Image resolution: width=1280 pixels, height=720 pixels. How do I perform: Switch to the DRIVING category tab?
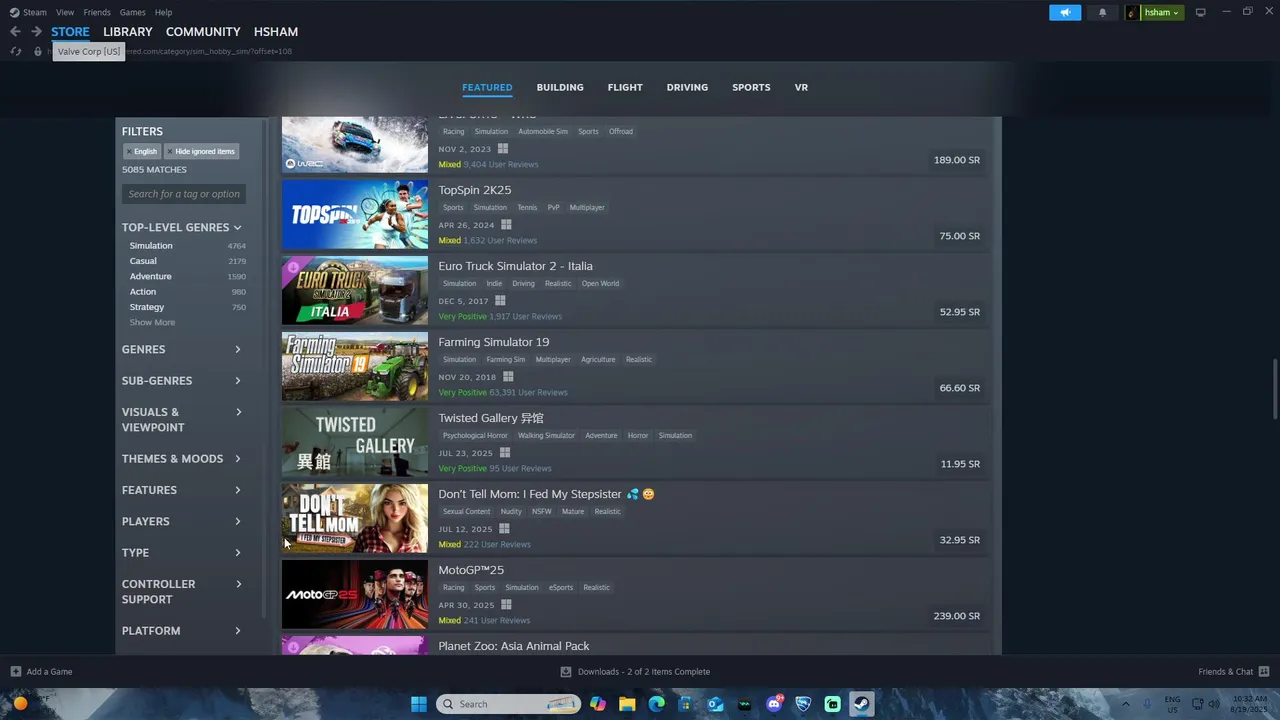[687, 87]
